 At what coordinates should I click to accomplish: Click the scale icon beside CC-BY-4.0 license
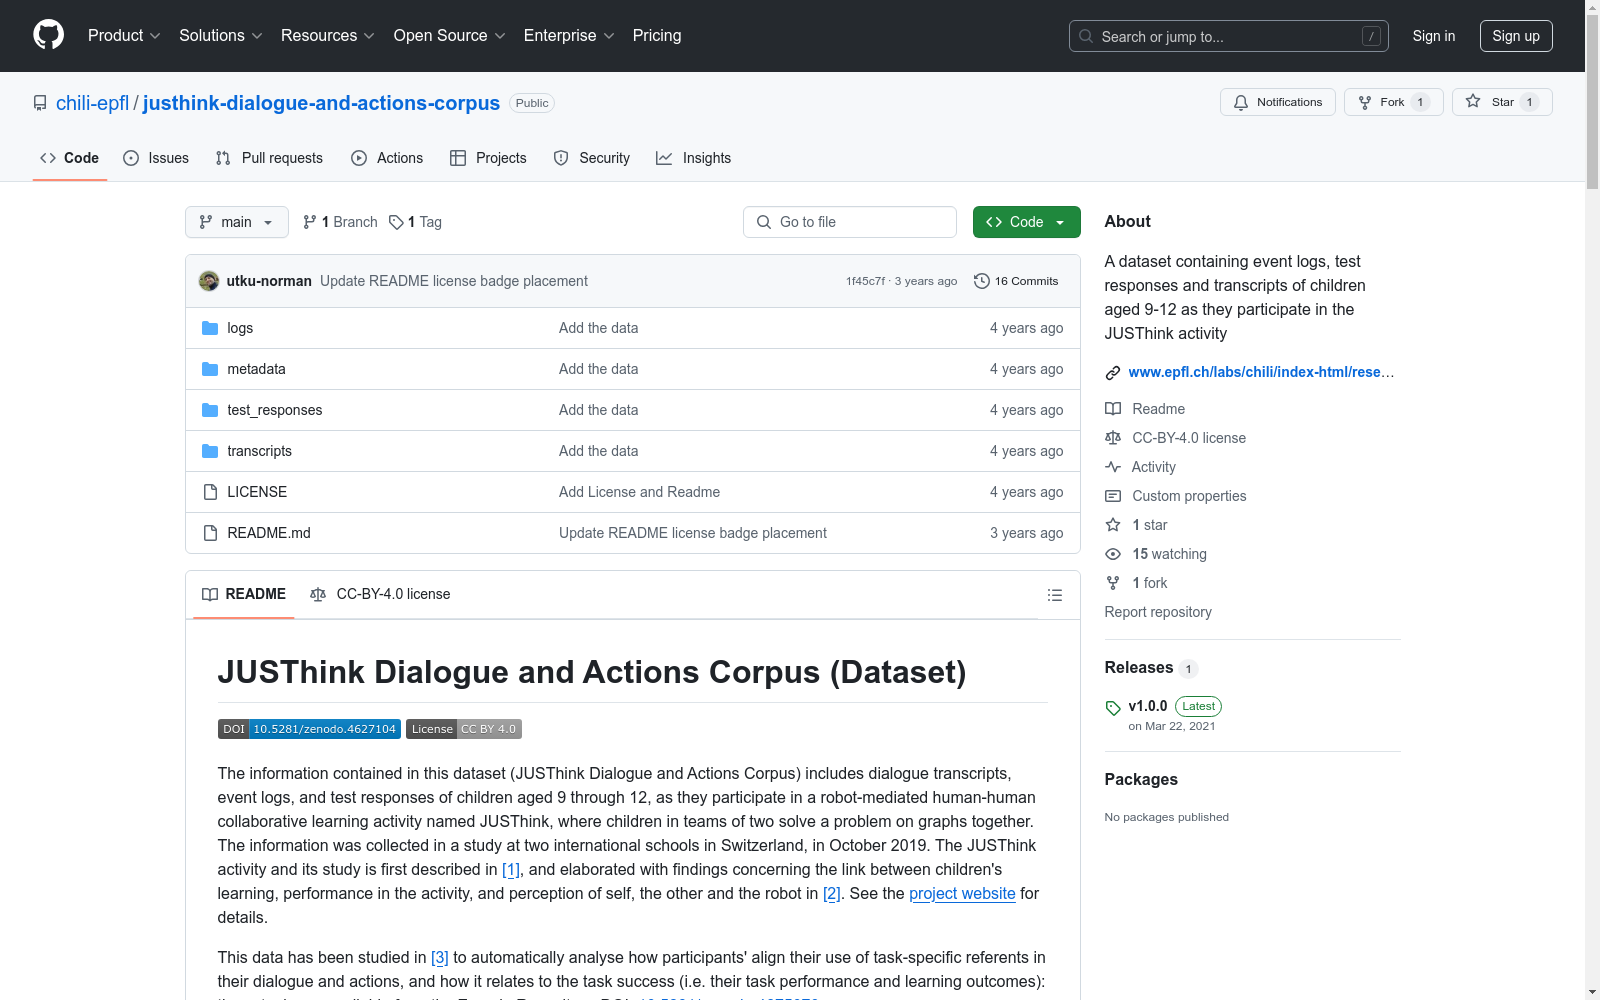coord(1113,438)
